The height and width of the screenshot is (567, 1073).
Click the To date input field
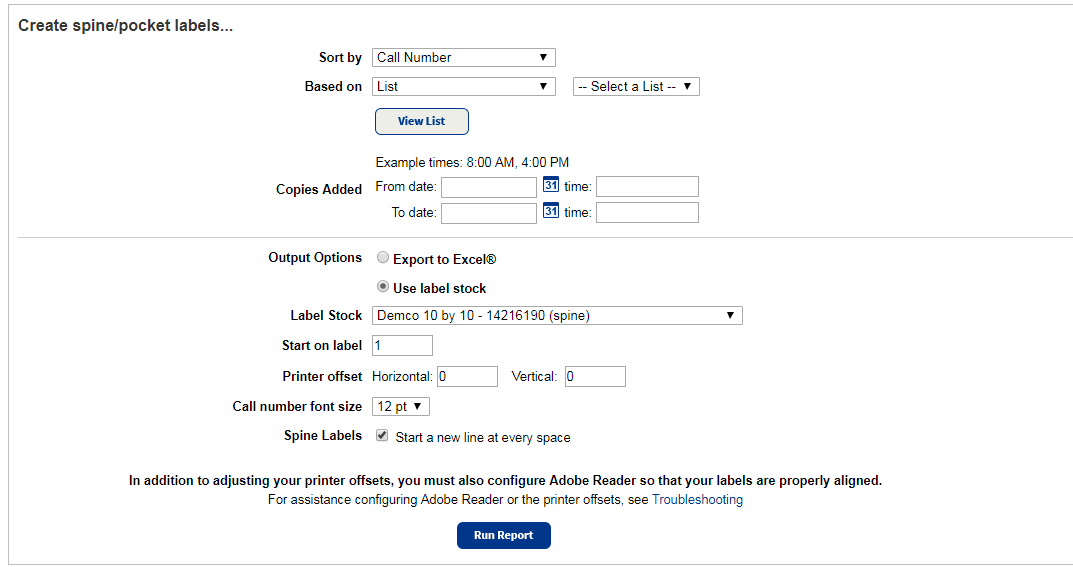[x=489, y=213]
